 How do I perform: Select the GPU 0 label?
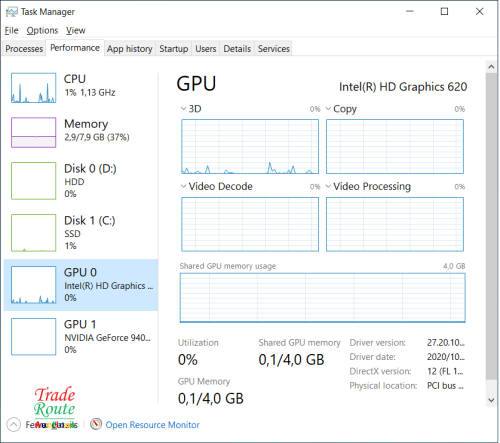80,272
